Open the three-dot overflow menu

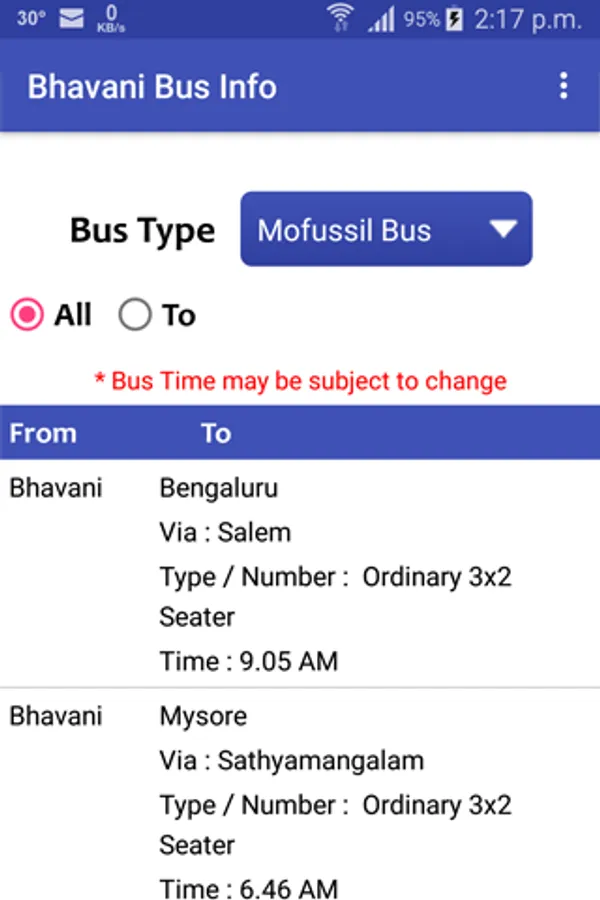pos(564,86)
